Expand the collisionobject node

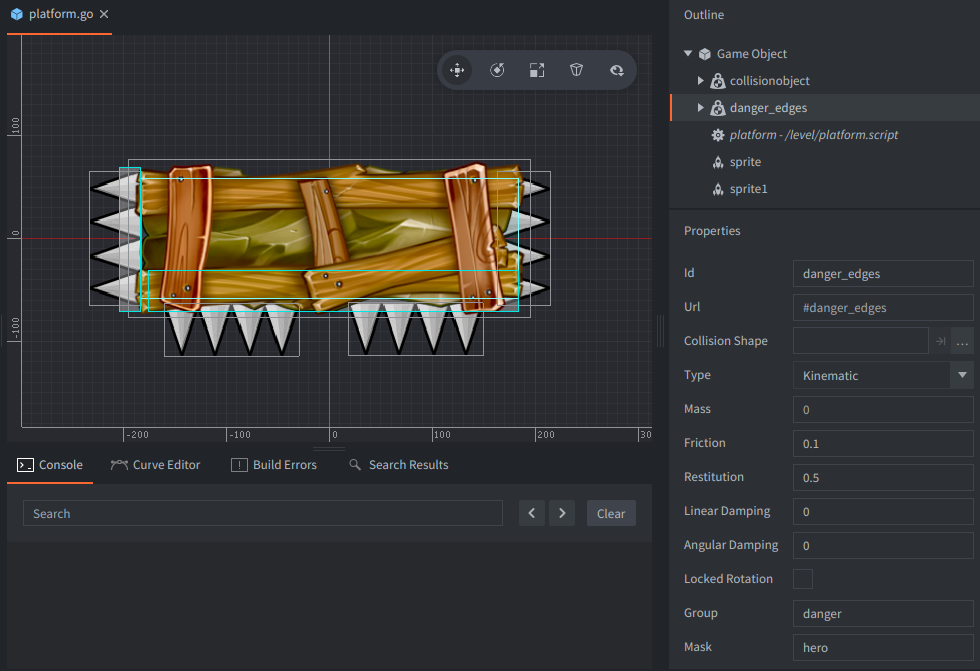click(700, 81)
